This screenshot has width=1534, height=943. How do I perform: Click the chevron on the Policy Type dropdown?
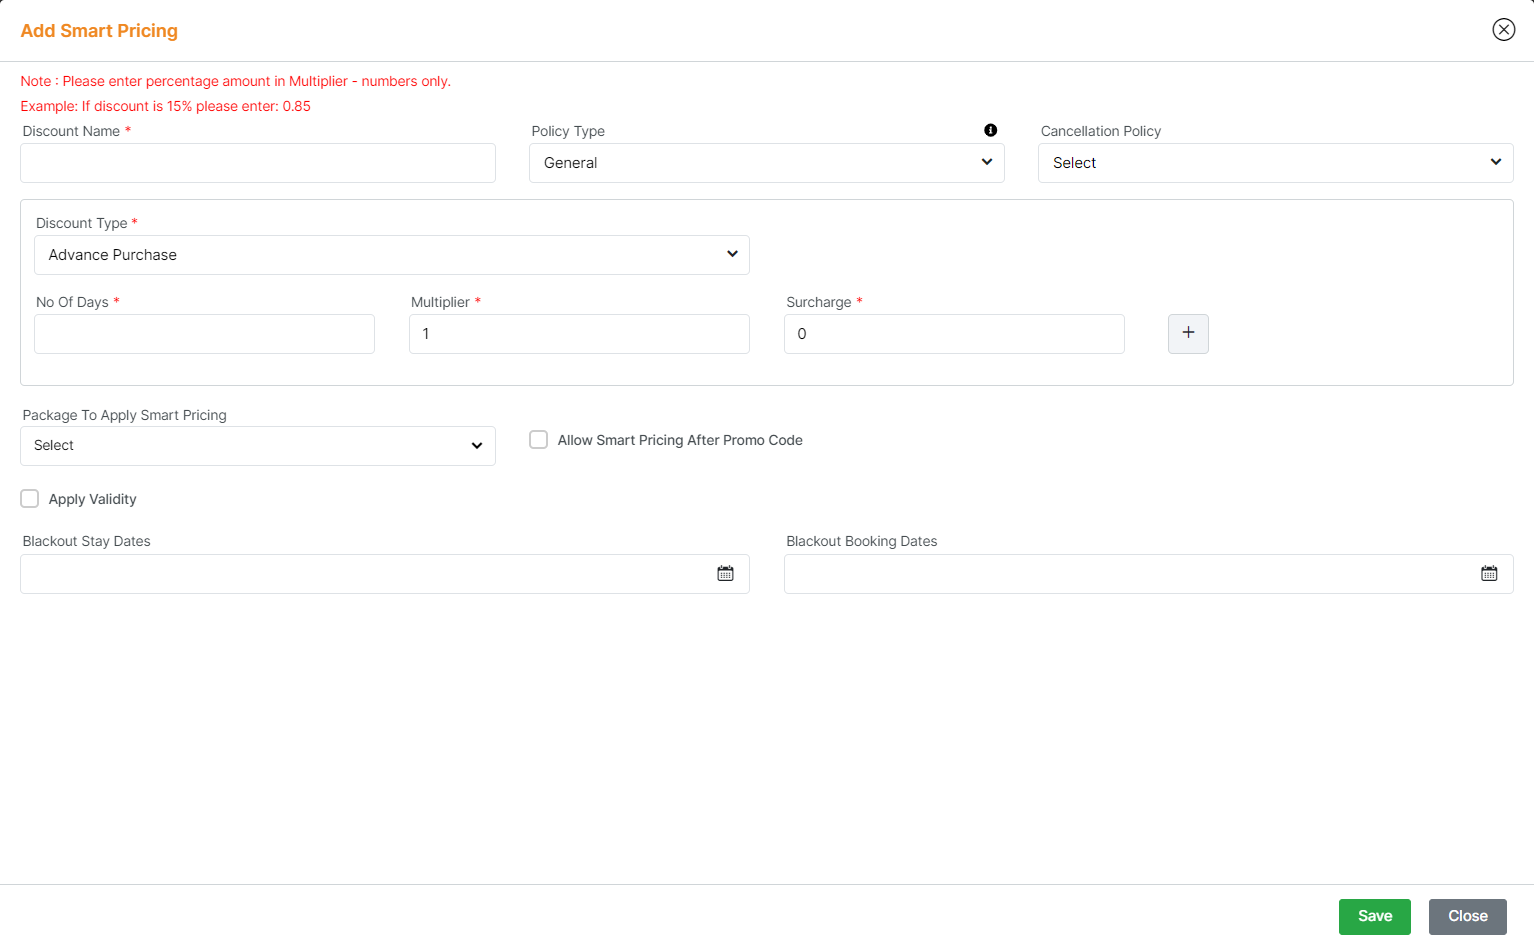987,162
